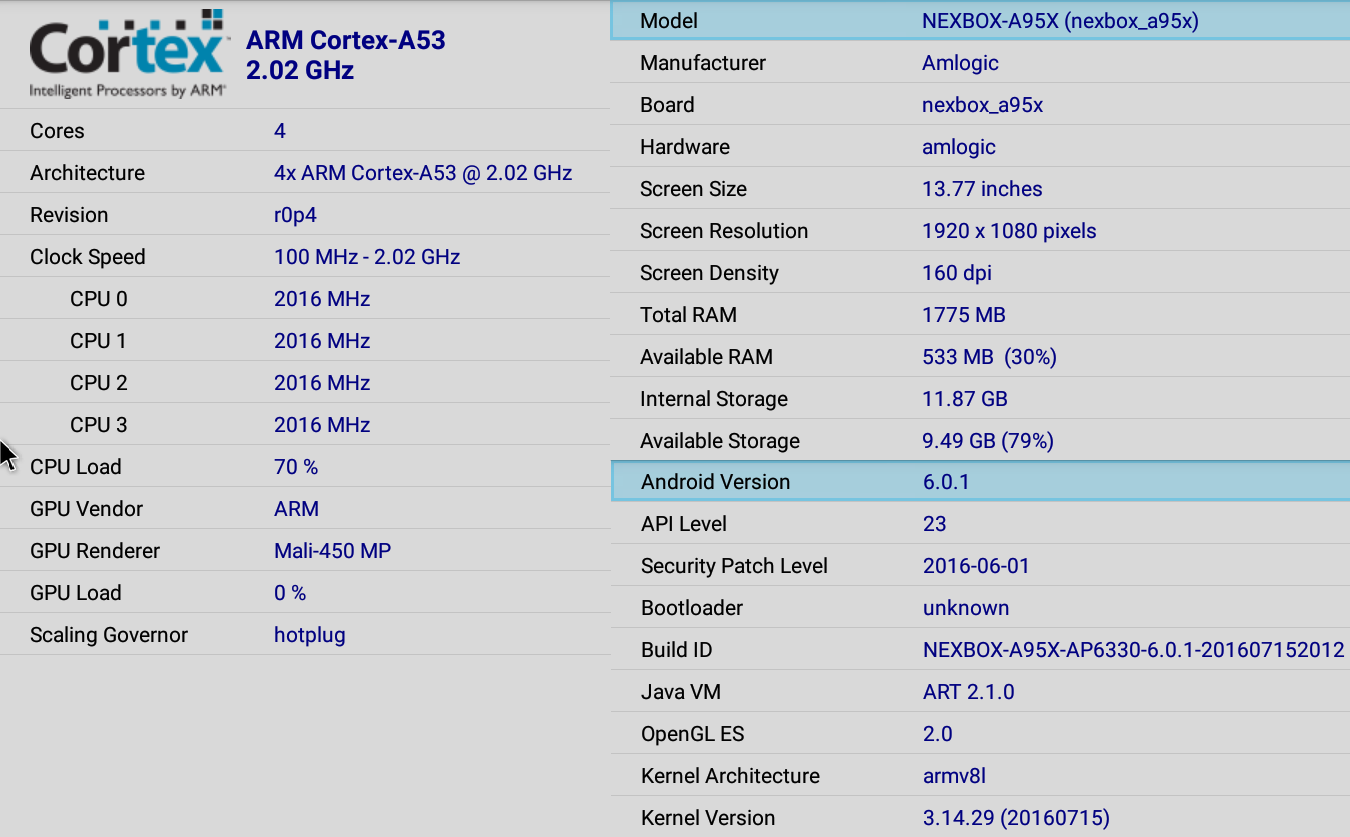The image size is (1350, 837).
Task: Click the CPU 3 row frequency
Action: pos(322,425)
